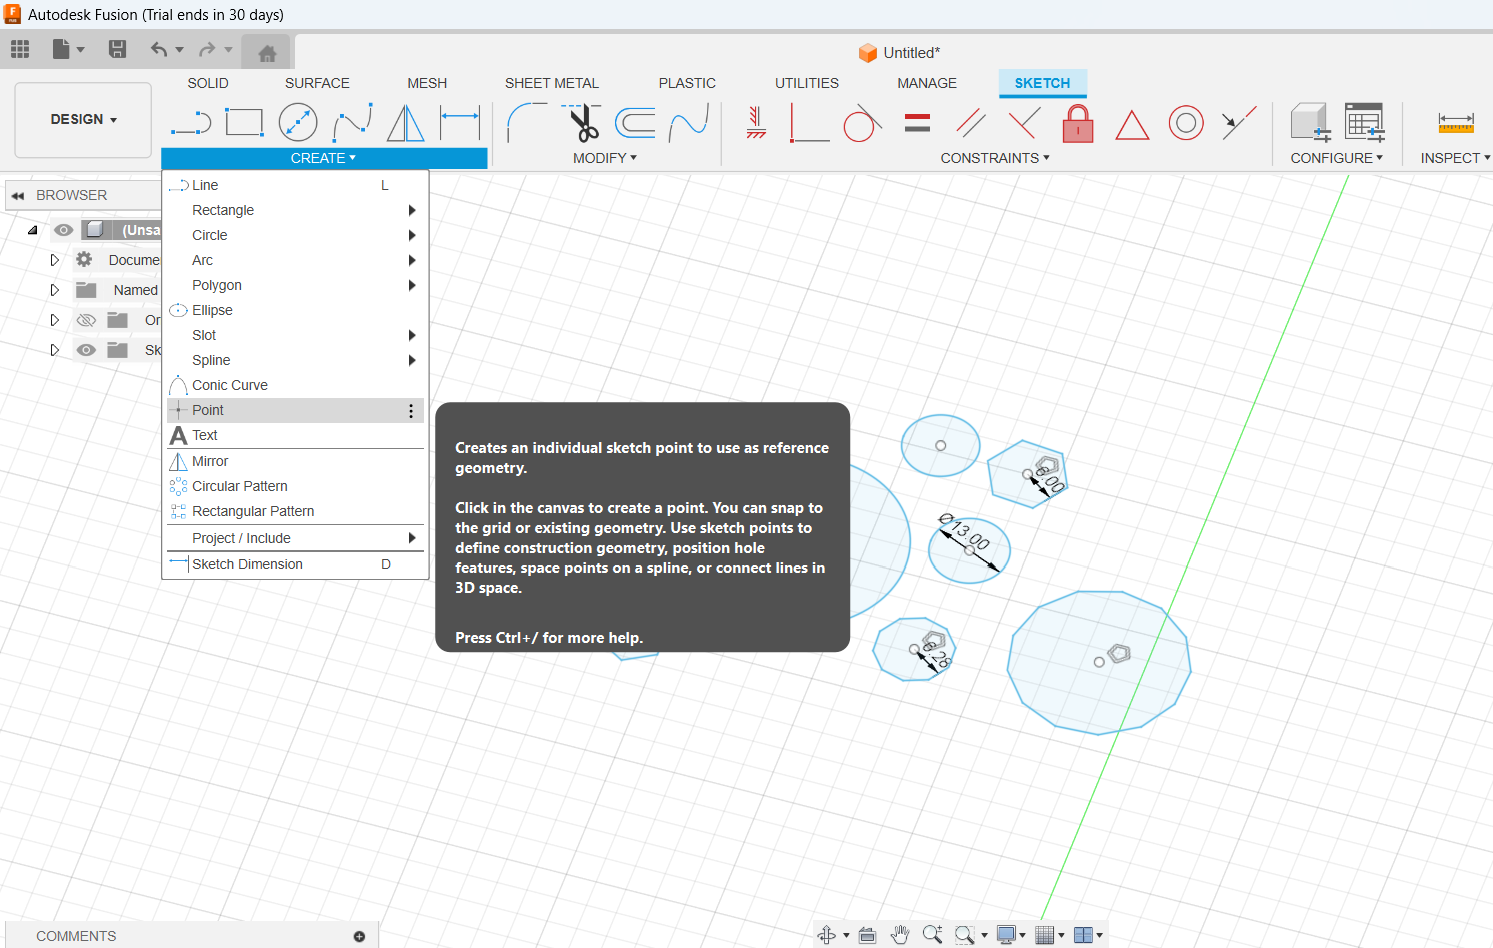
Task: Choose Rectangle from the Create menu
Action: tap(295, 210)
